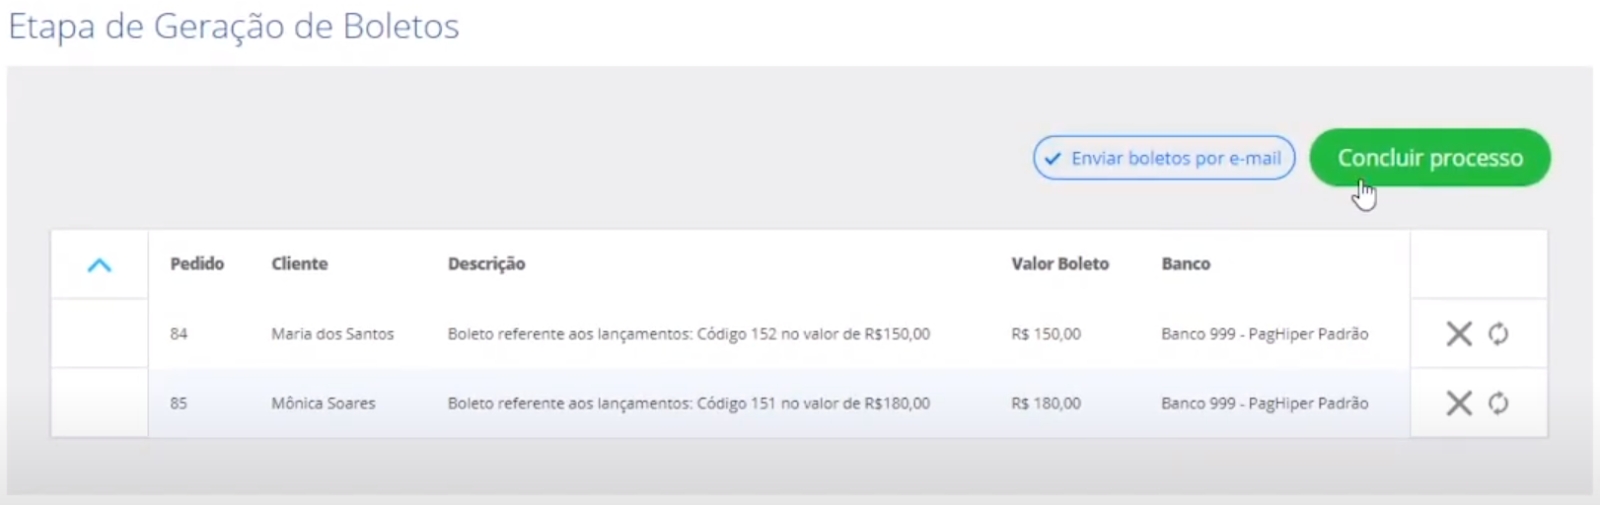Click the Descrição column header
1600x505 pixels.
click(486, 264)
